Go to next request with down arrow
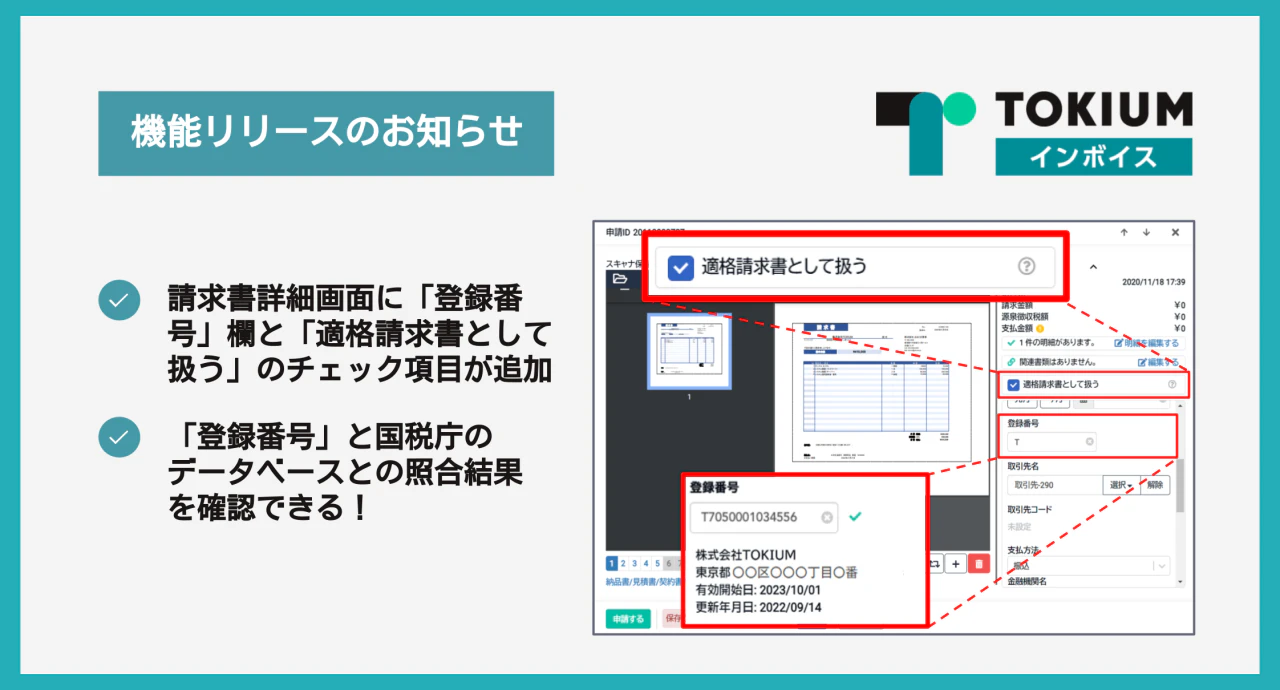This screenshot has width=1280, height=690. pos(1146,232)
